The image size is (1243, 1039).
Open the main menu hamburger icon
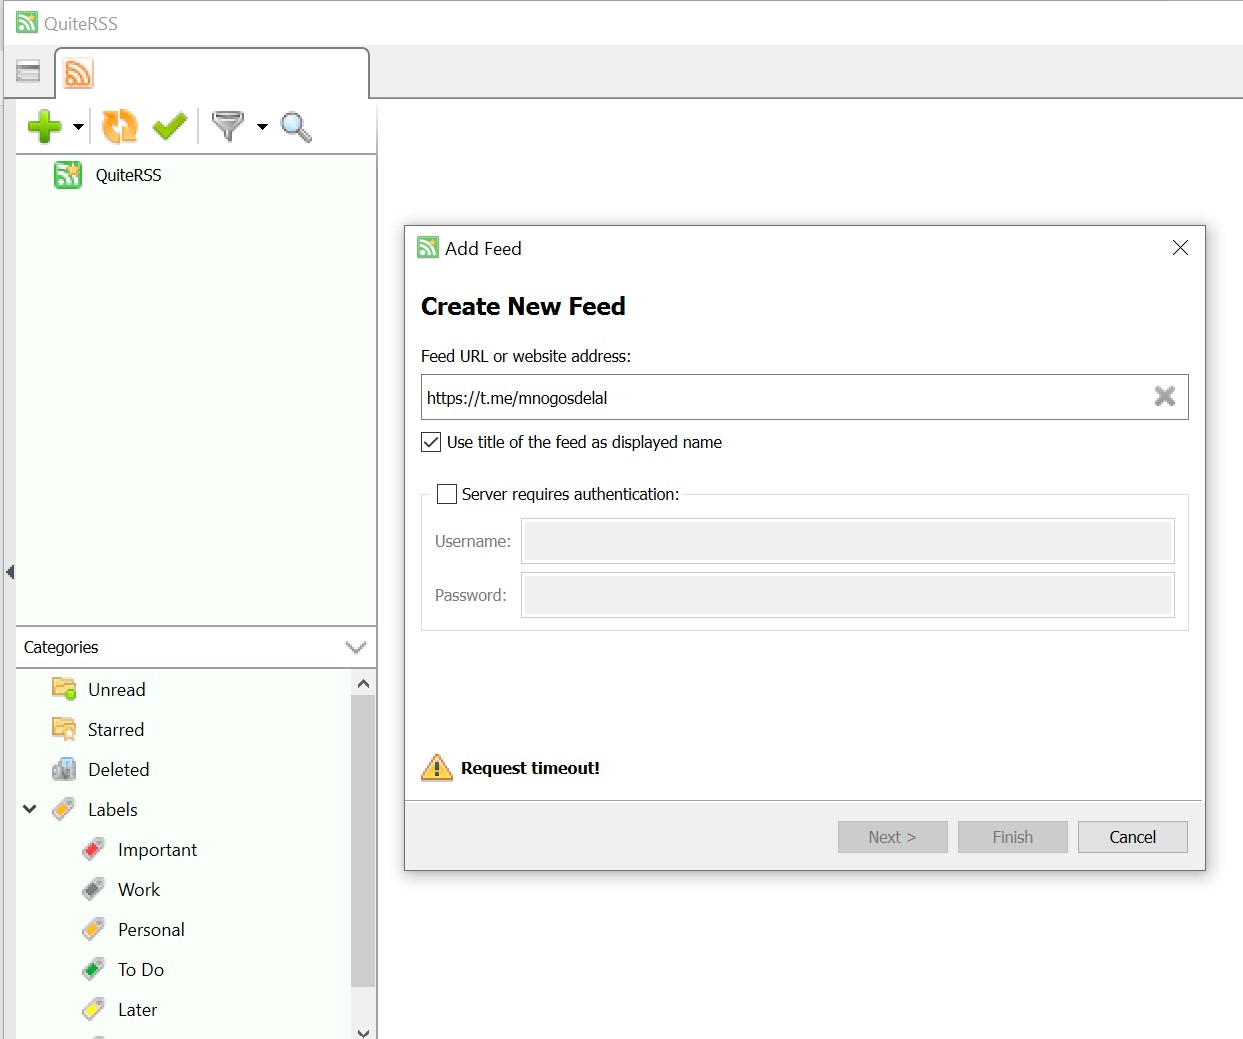tap(29, 72)
